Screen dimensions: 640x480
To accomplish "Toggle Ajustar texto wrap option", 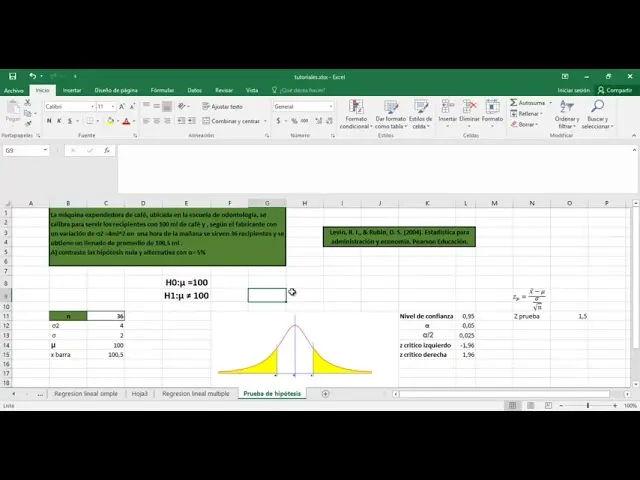I will 222,106.
